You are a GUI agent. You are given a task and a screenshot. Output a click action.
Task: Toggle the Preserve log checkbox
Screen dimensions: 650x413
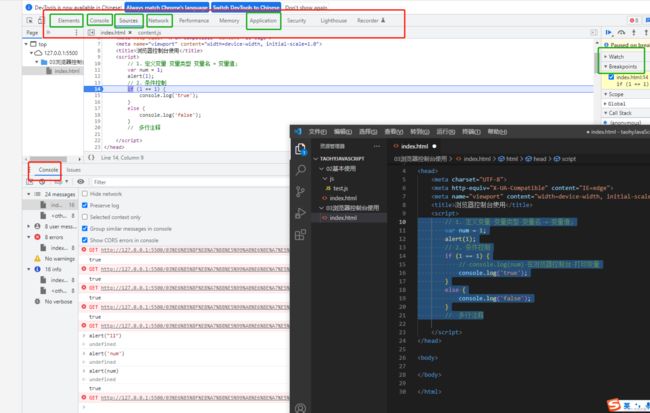tap(85, 205)
